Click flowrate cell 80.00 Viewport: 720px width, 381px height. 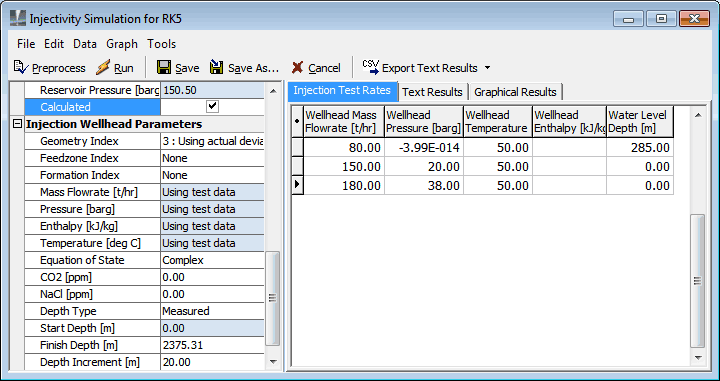344,147
